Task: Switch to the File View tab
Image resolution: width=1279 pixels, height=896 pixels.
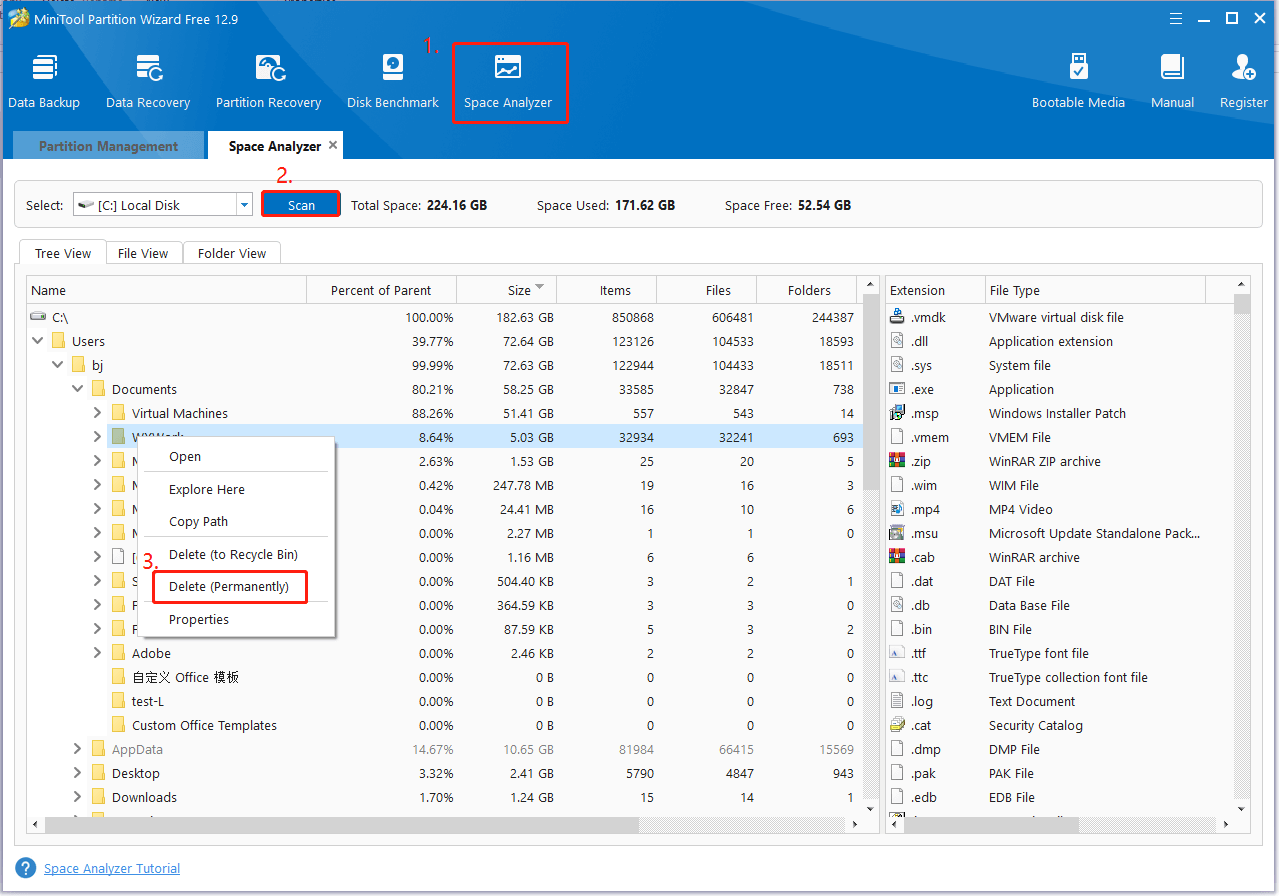Action: tap(143, 254)
